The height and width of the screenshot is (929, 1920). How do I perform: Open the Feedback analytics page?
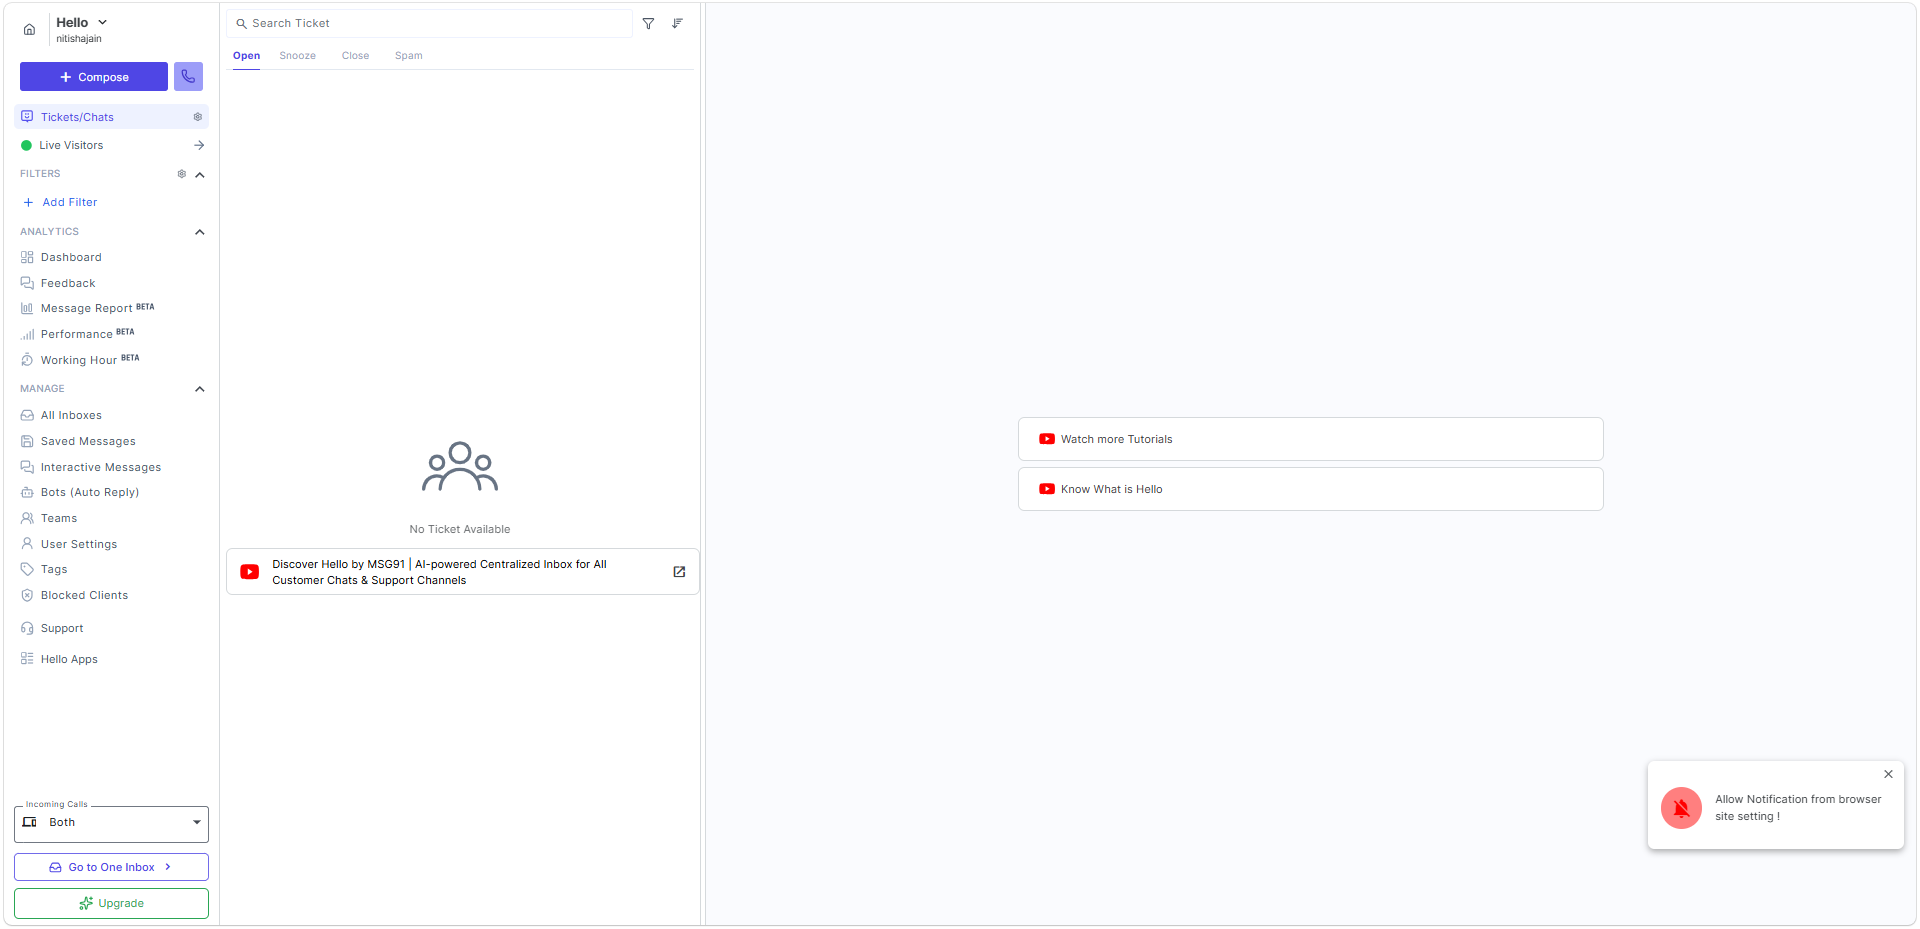click(68, 283)
